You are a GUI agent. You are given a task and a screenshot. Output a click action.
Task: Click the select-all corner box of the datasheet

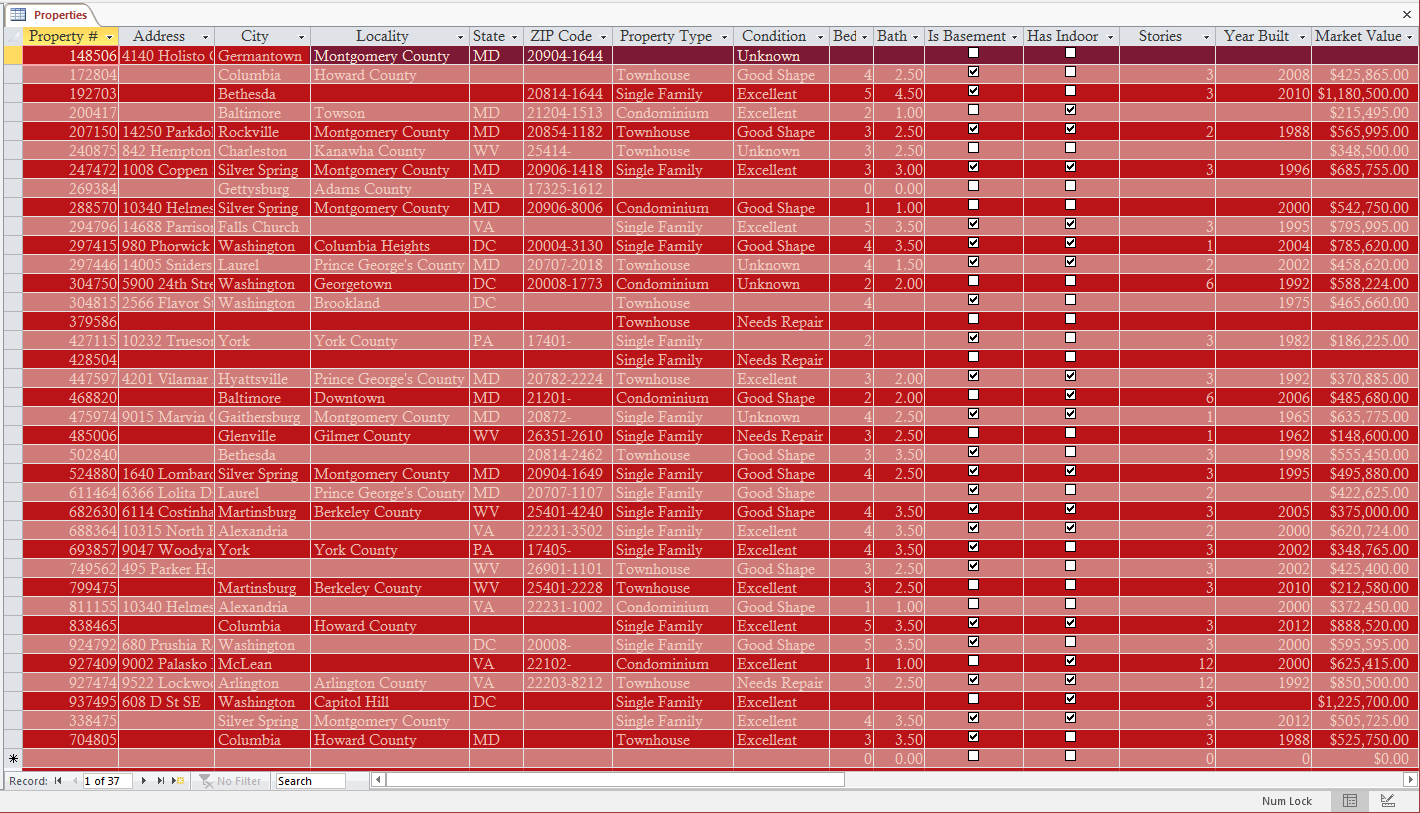13,36
